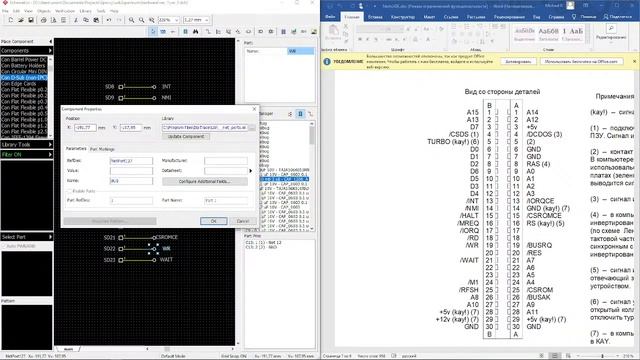Click the position X input field
Viewport: 640px width, 360px height.
(85, 128)
